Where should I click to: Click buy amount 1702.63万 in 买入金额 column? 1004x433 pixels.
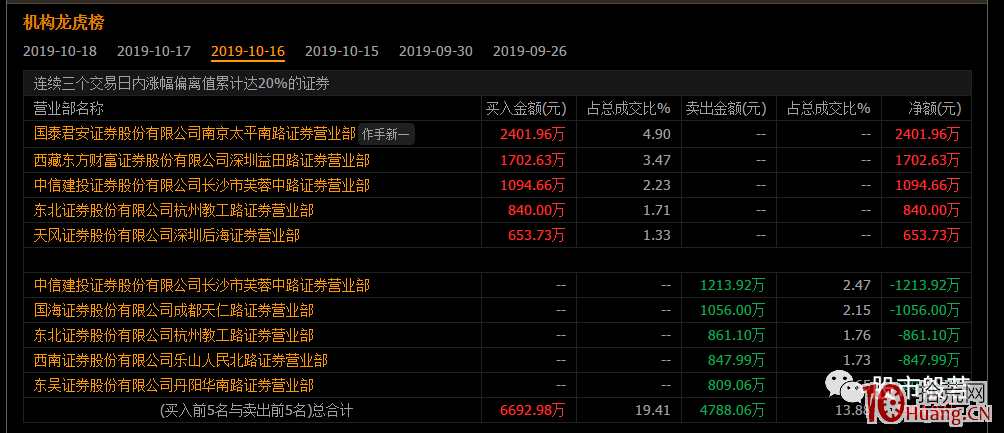pos(533,160)
